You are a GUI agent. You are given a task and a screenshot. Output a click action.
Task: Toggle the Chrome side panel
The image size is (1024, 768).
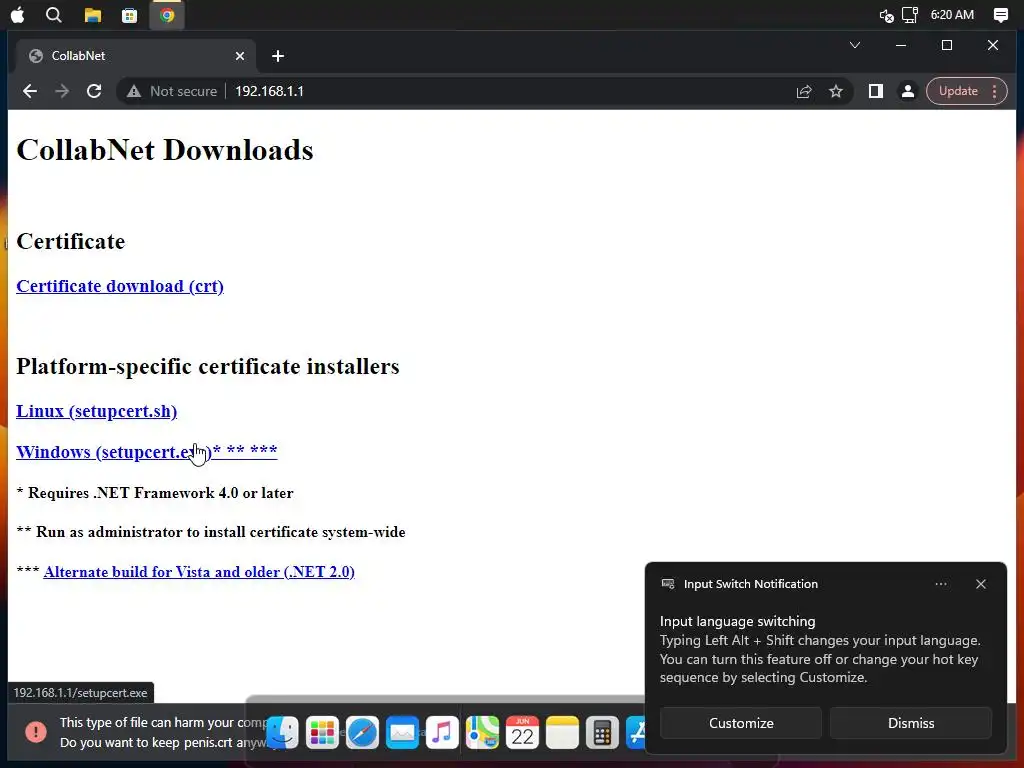click(x=876, y=91)
